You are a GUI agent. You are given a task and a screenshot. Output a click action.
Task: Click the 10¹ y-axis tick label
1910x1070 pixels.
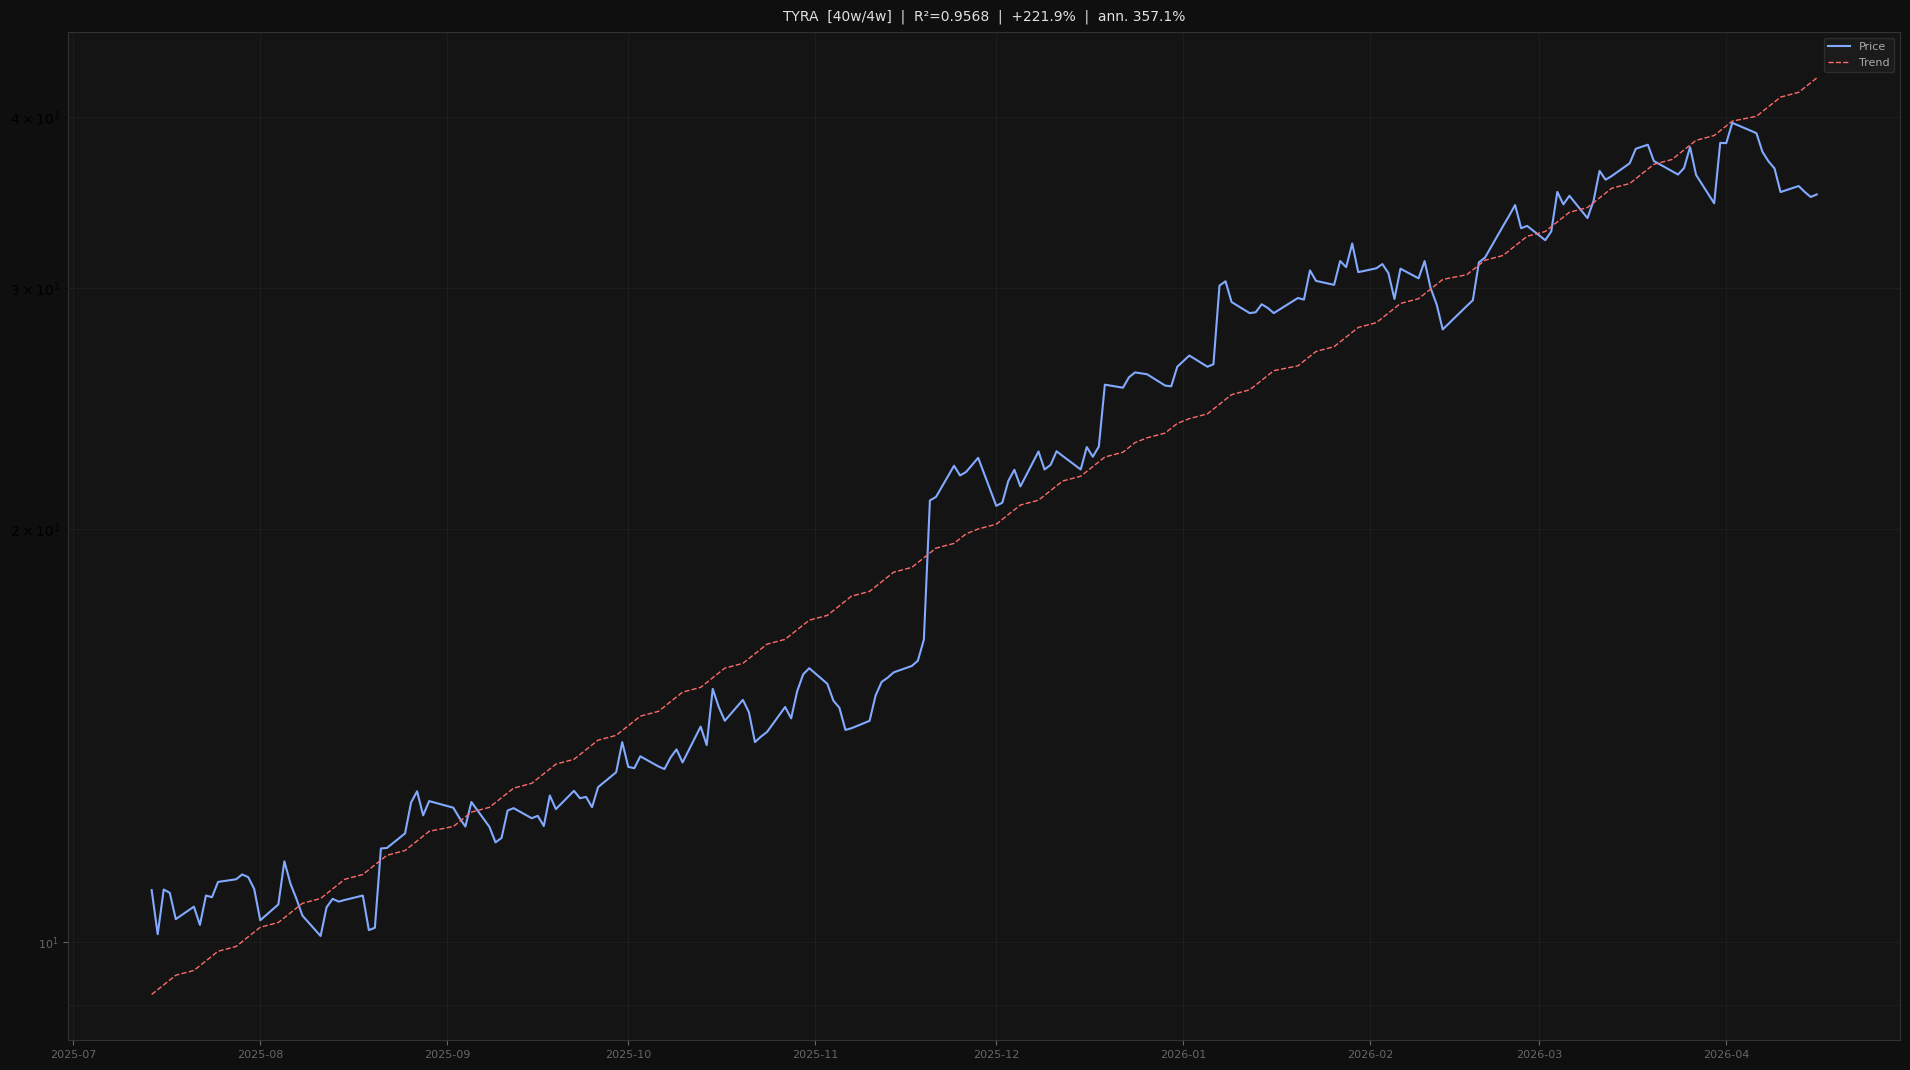48,943
